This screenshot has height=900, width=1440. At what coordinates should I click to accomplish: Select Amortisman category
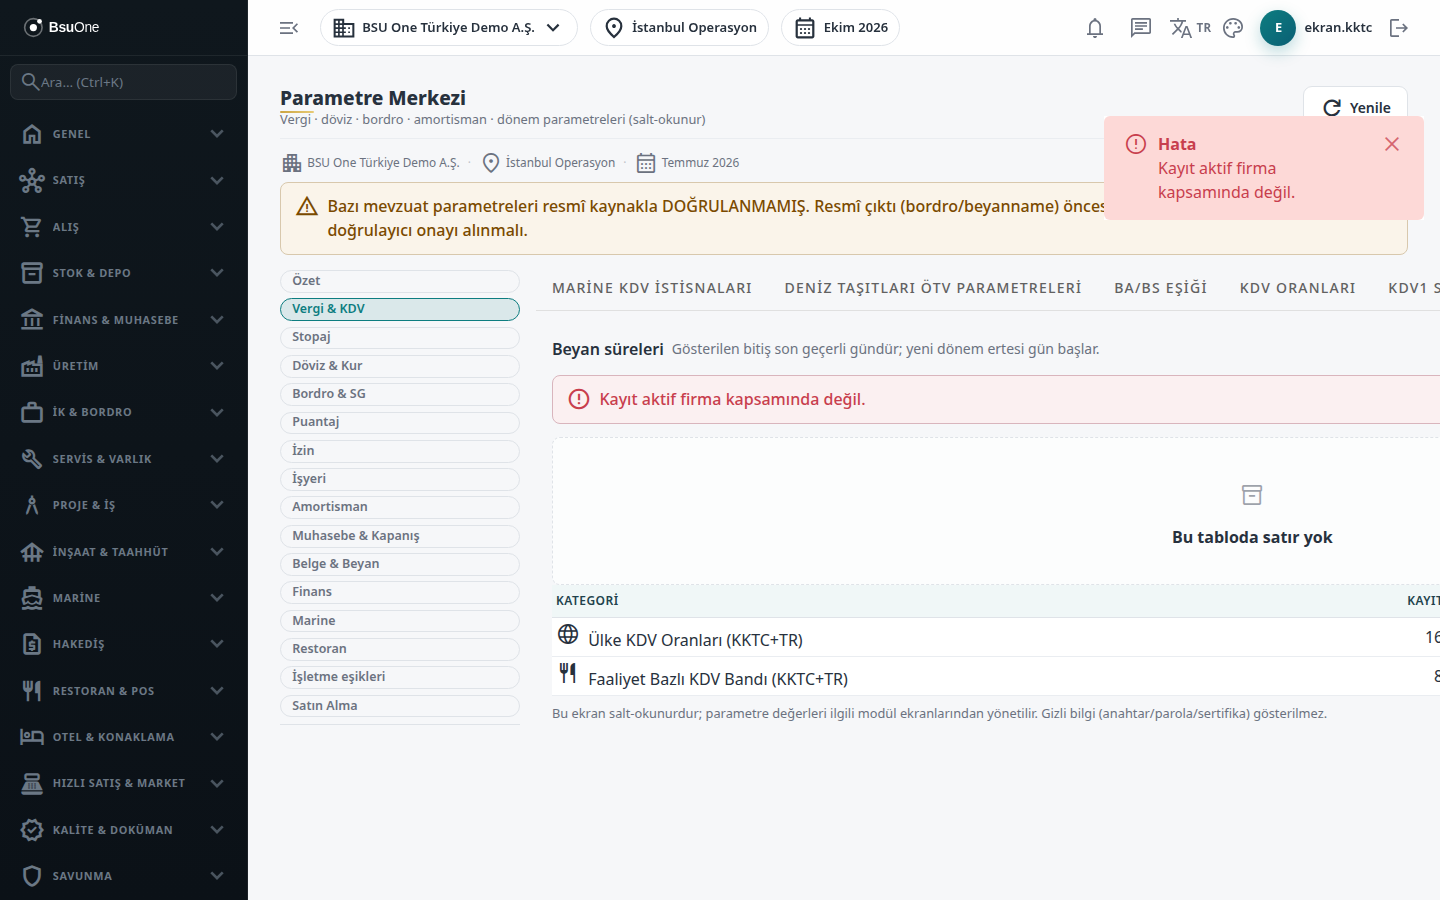coord(400,507)
